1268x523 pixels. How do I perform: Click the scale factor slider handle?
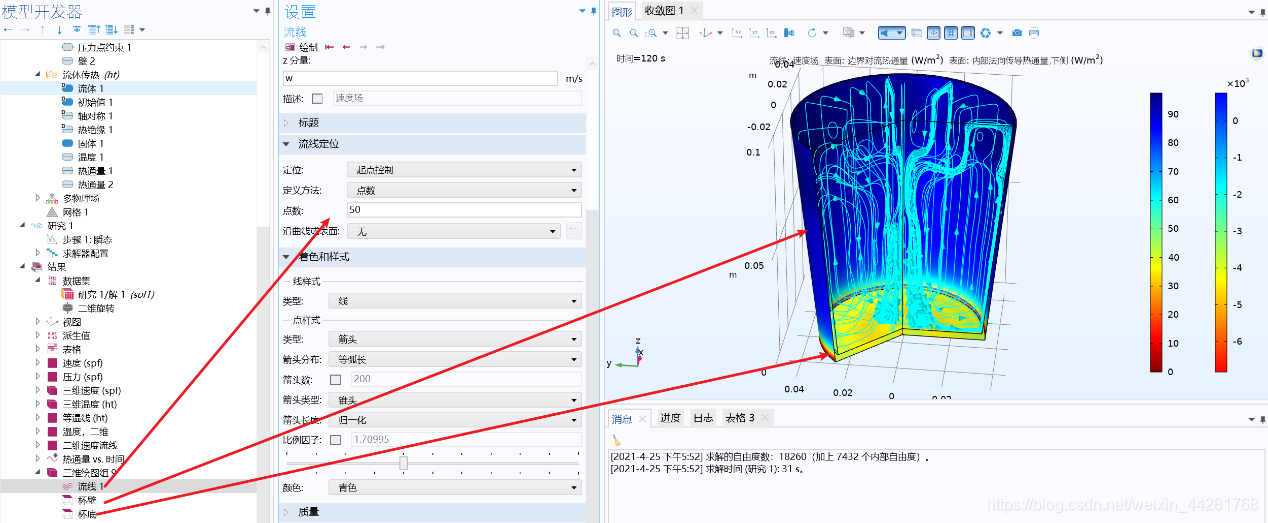tap(404, 462)
